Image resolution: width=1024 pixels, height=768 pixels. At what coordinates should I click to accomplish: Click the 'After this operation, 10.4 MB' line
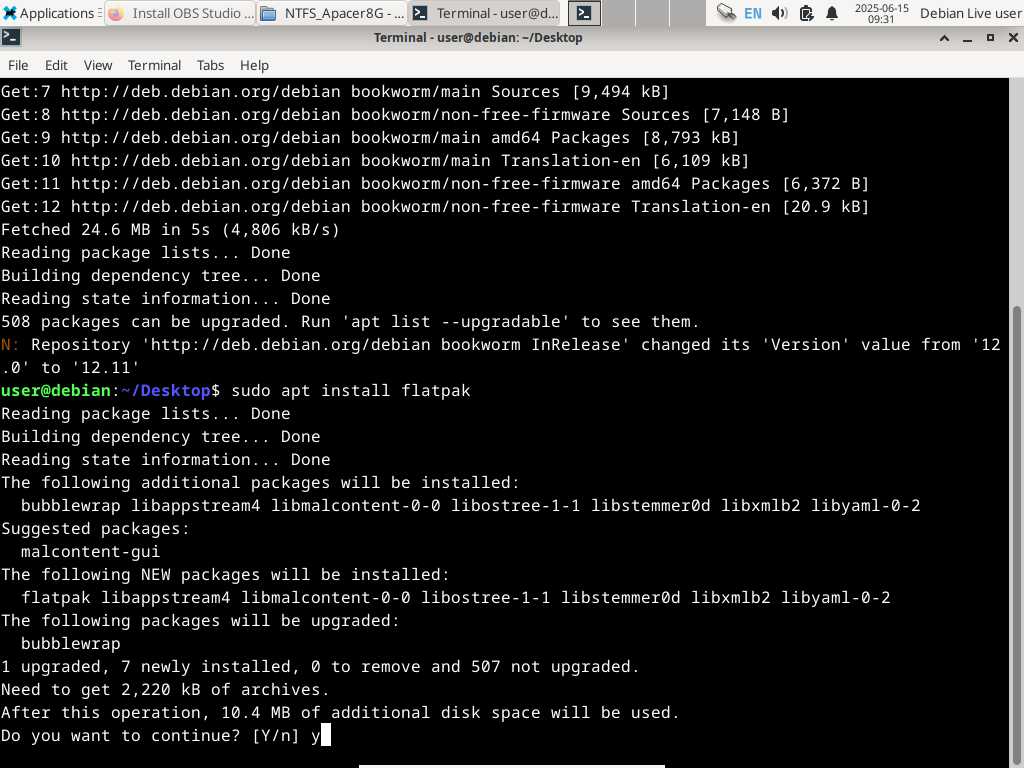(340, 712)
